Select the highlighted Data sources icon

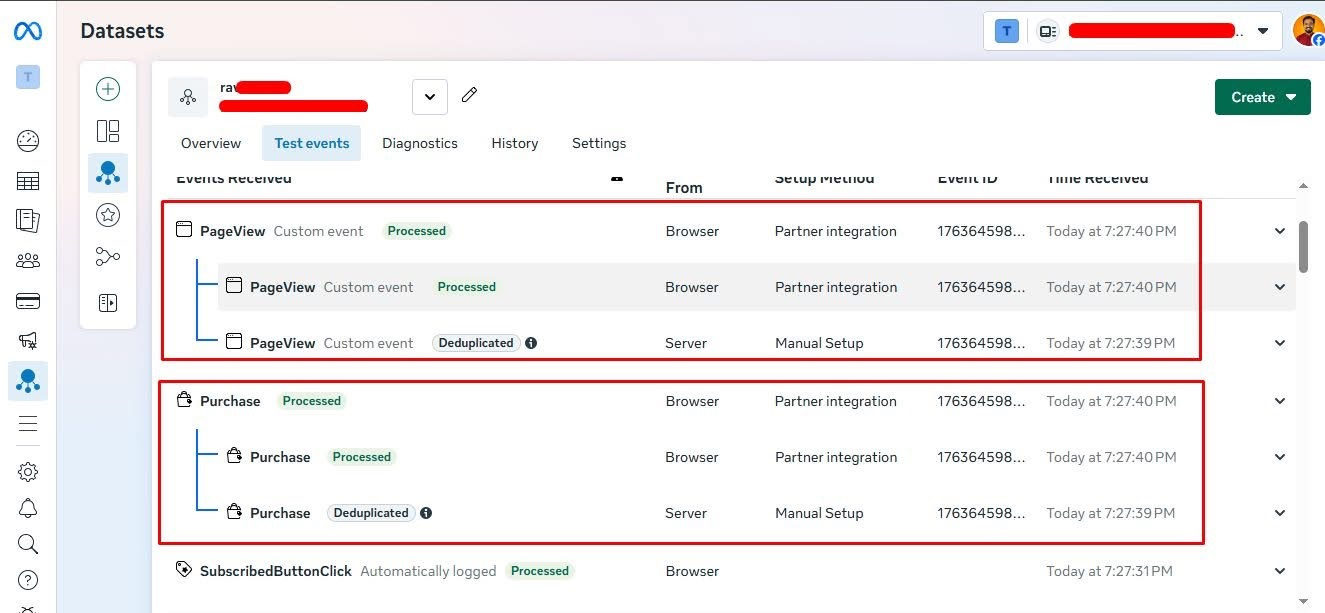[x=108, y=173]
